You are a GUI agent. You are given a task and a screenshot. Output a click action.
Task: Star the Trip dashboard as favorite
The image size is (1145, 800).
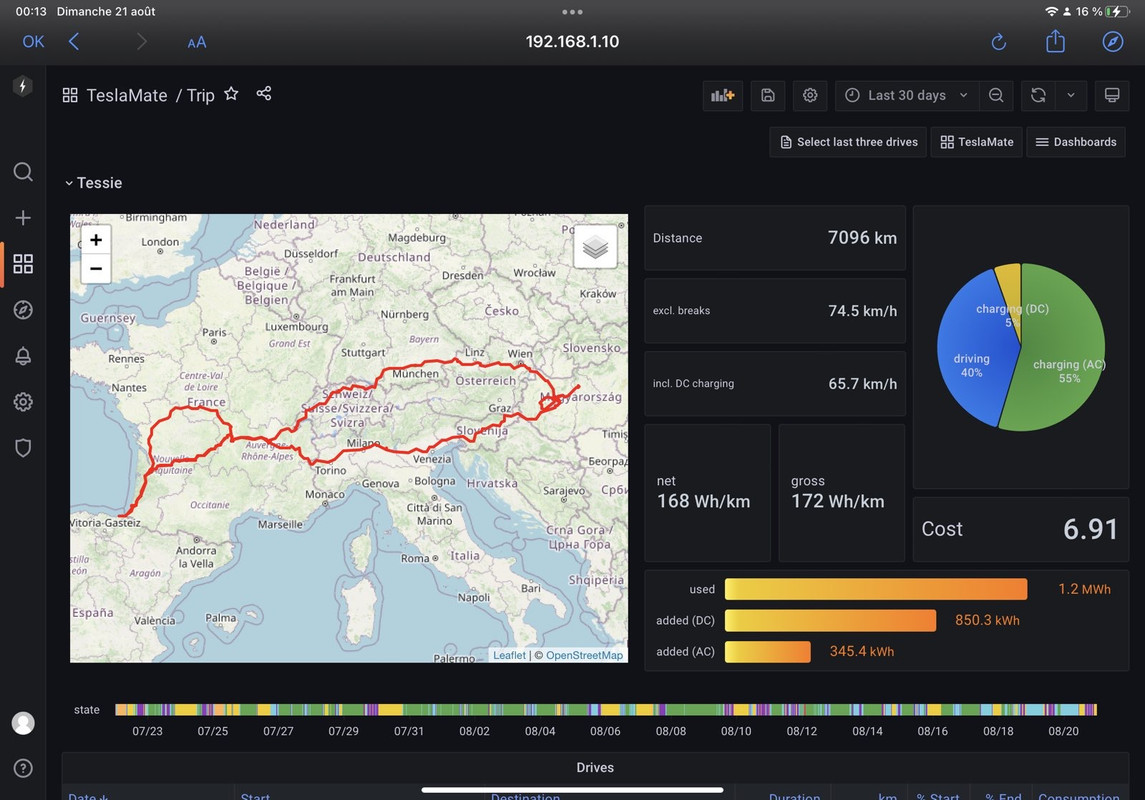tap(231, 93)
